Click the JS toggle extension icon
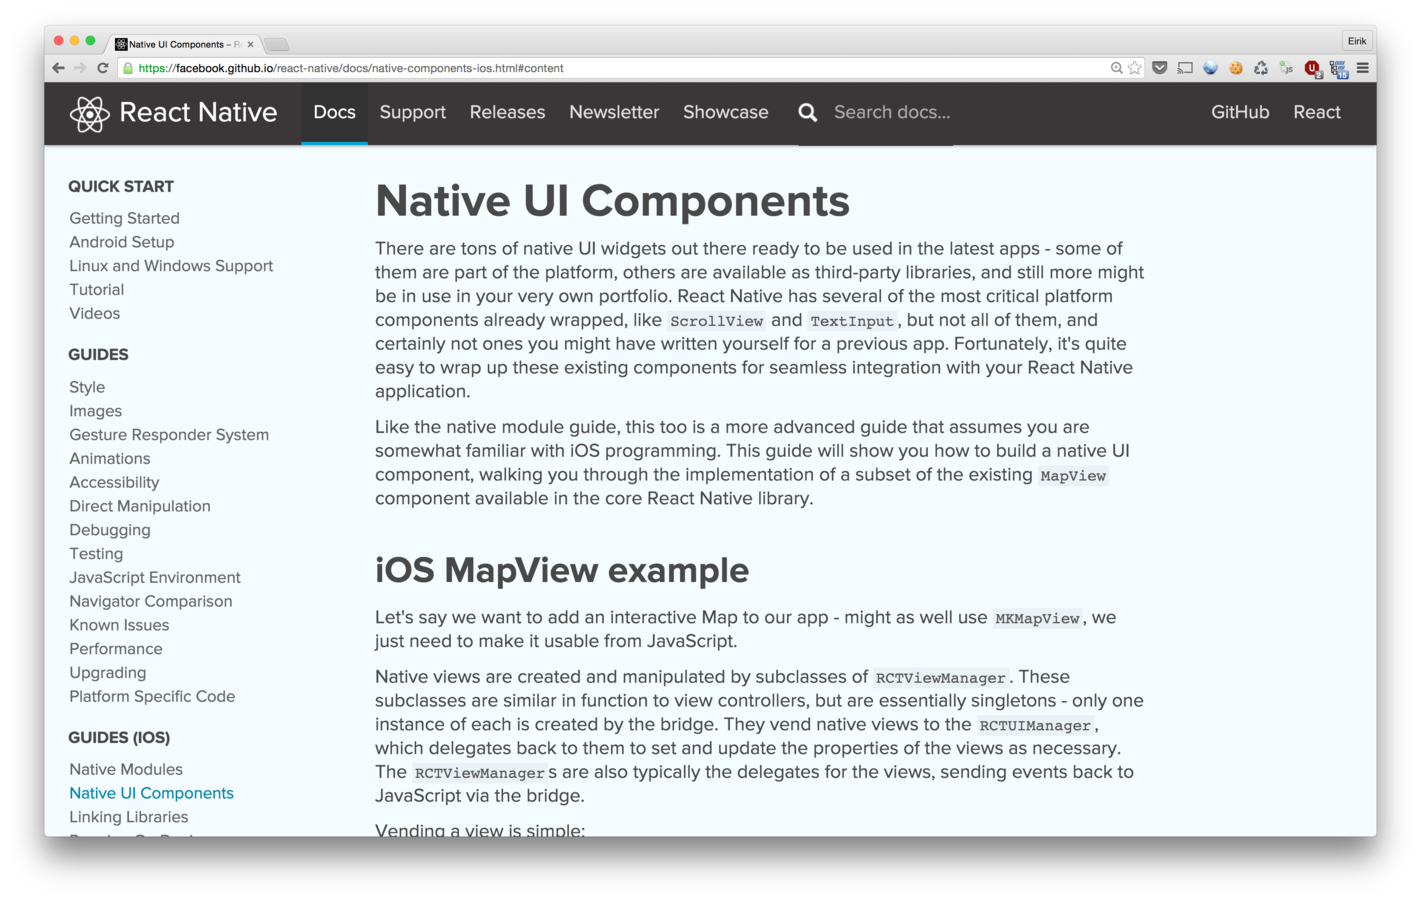This screenshot has width=1421, height=900. coord(1286,68)
